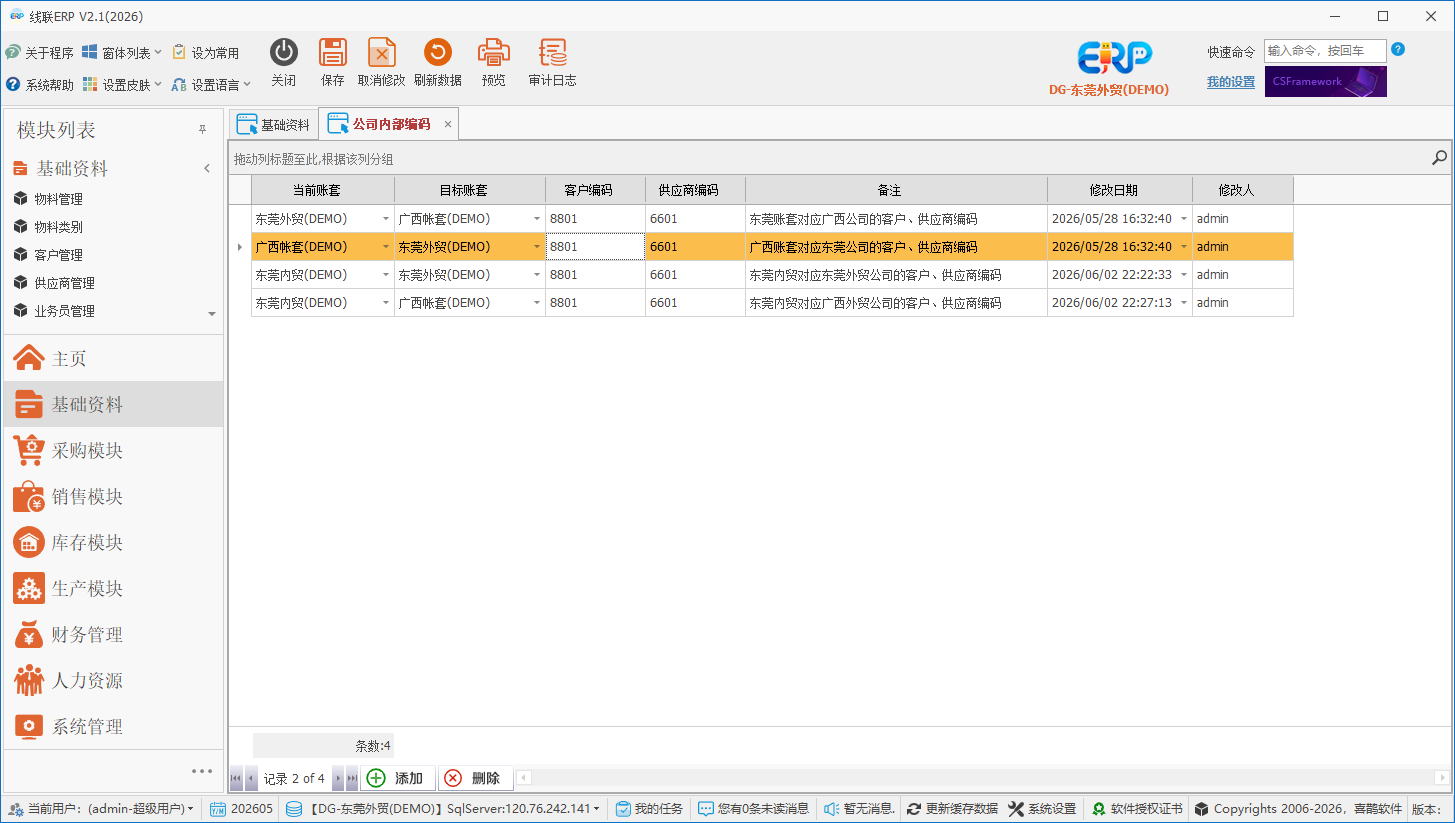
Task: Click the 预览 printer icon
Action: 494,53
